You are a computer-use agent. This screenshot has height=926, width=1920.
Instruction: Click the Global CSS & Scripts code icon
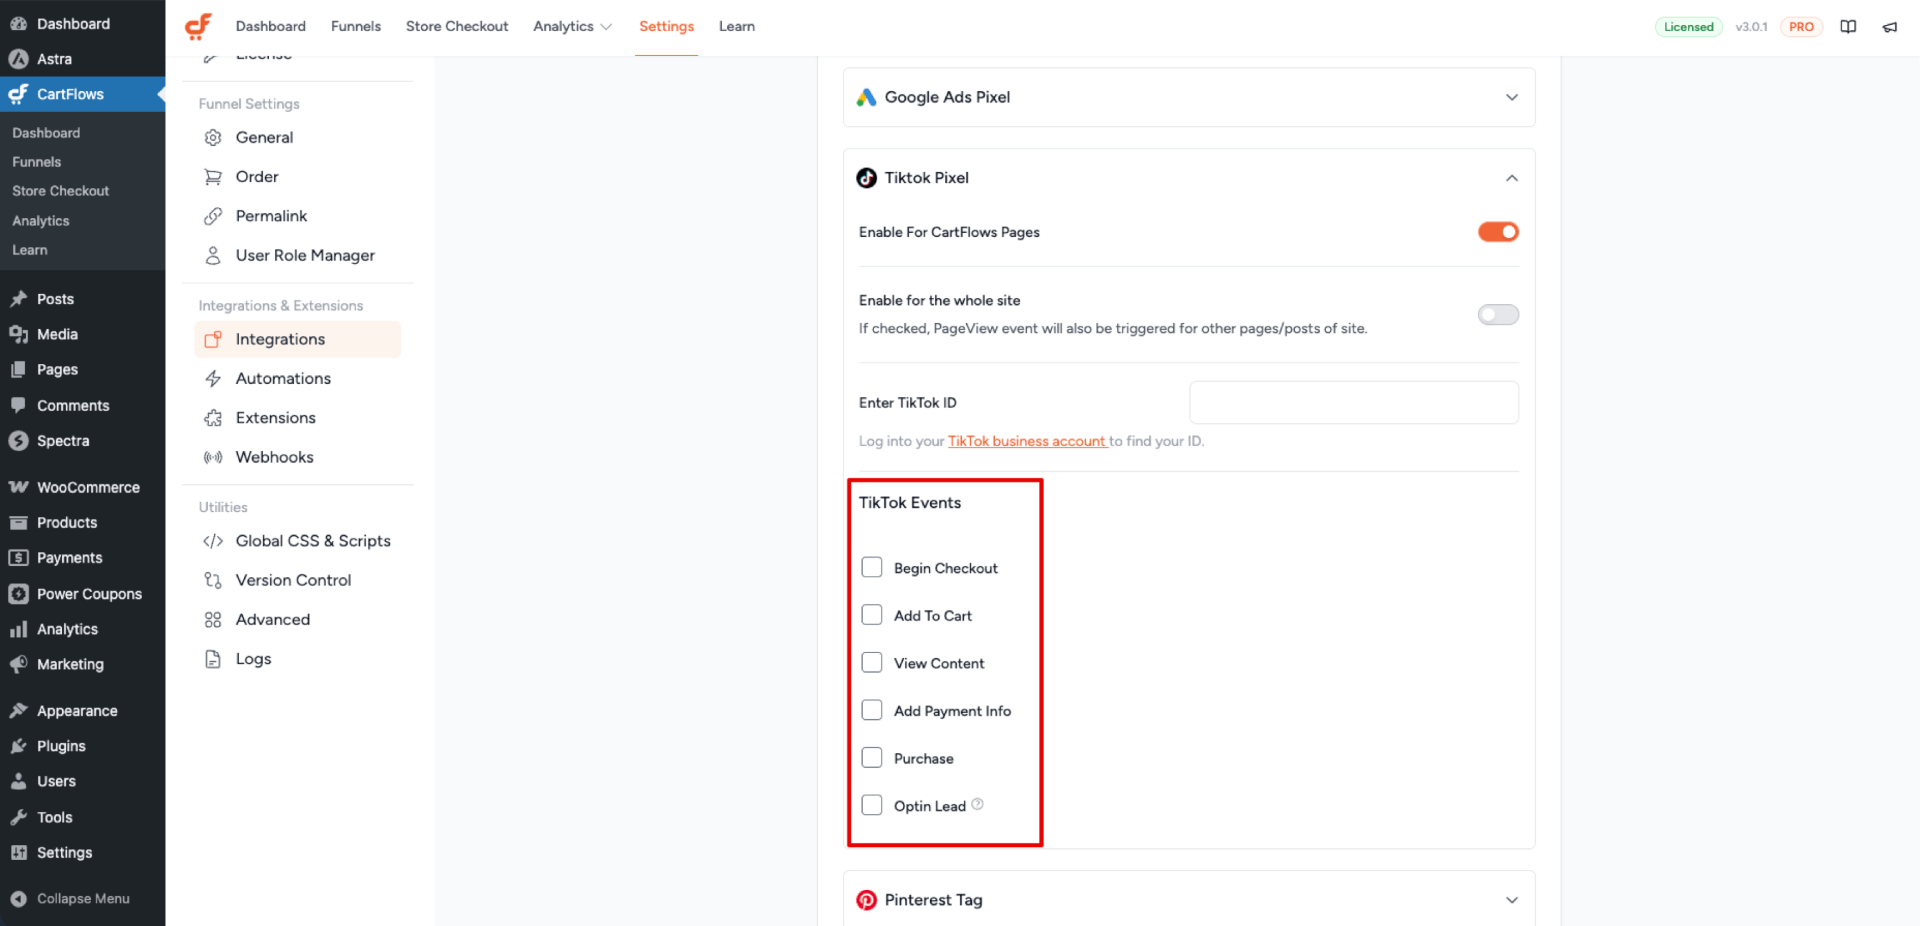213,541
